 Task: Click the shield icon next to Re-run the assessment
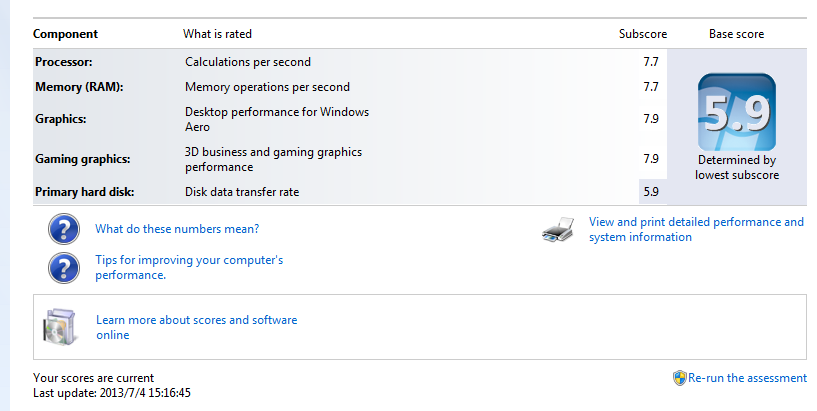680,378
